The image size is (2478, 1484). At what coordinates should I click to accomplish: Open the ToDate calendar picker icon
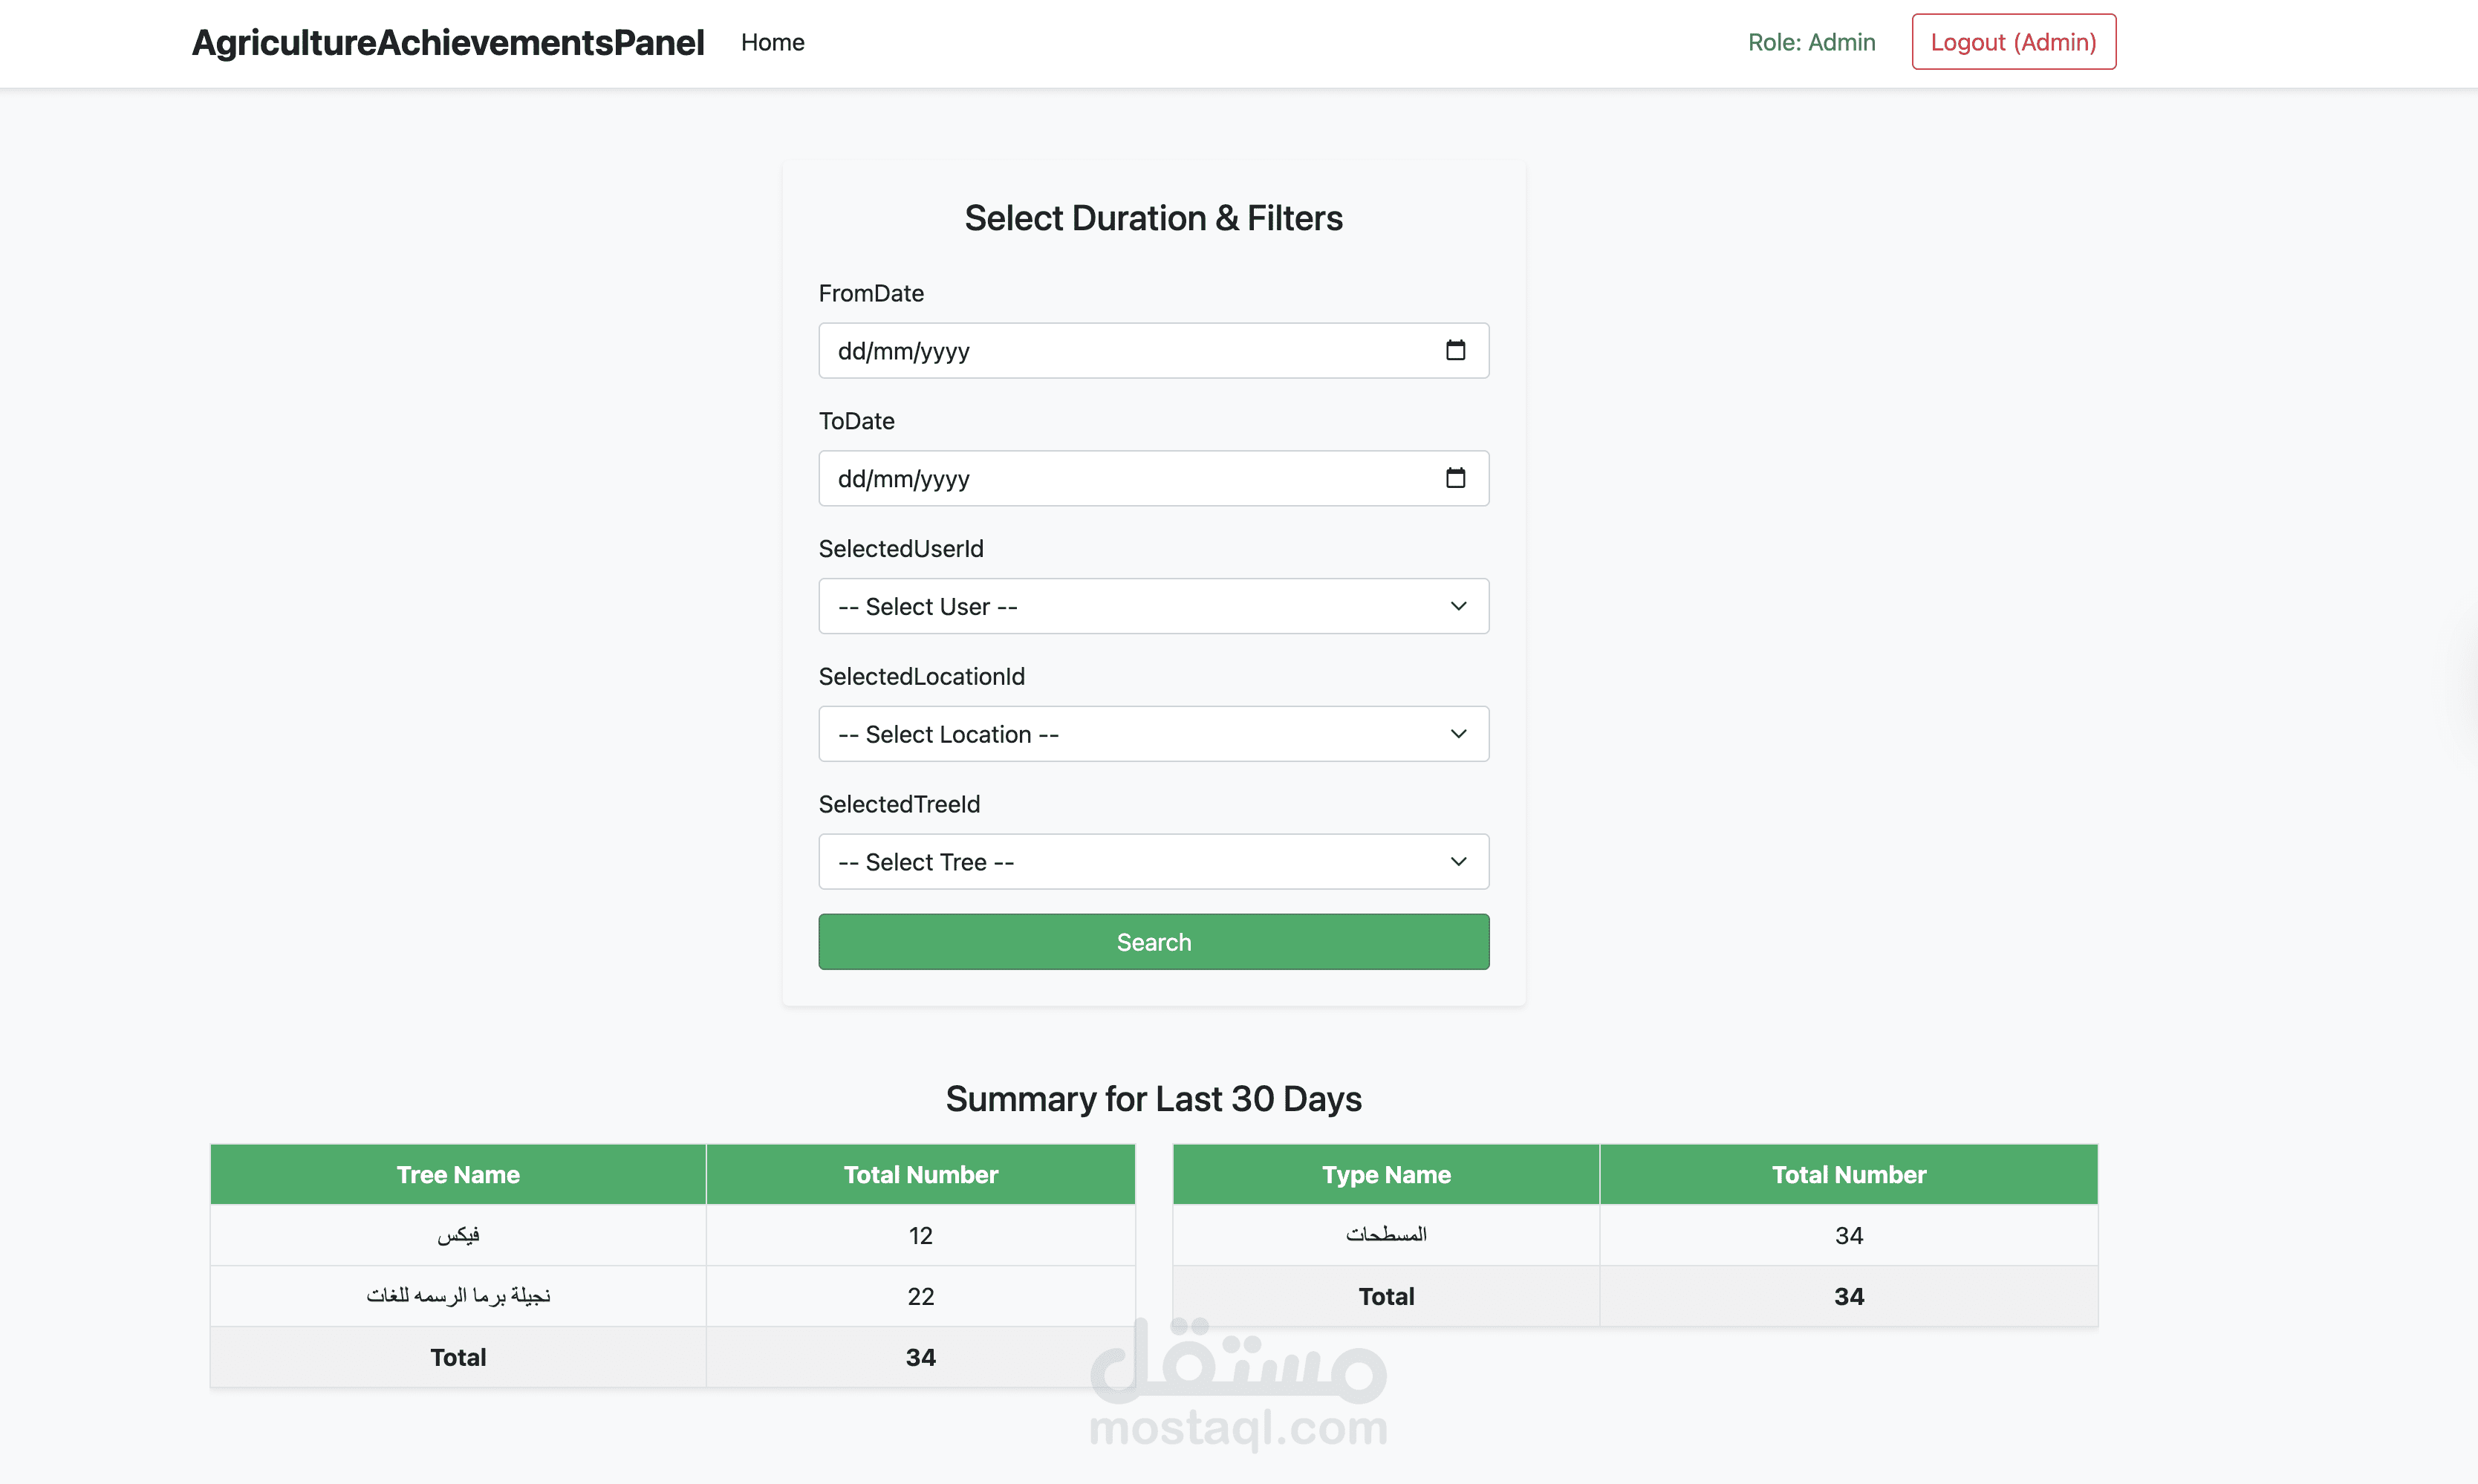tap(1455, 478)
